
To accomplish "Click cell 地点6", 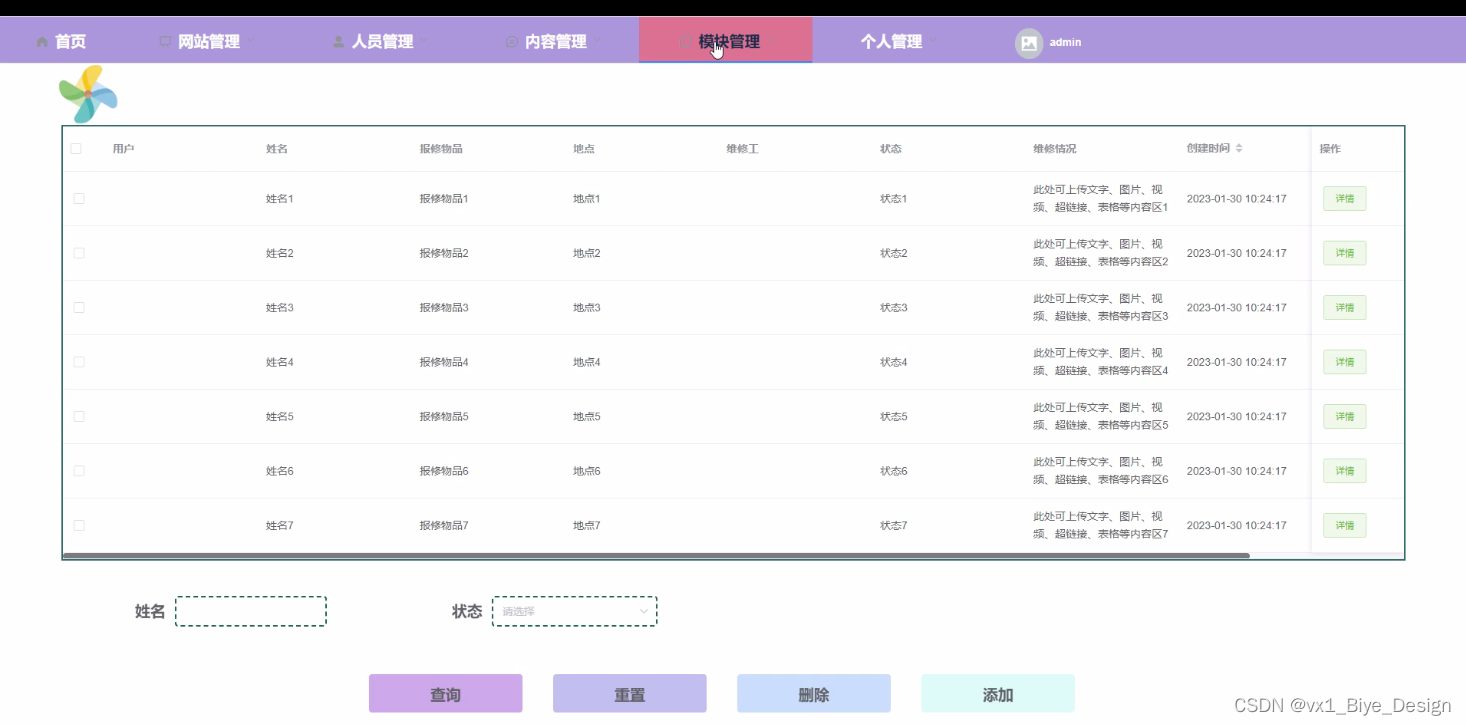I will pyautogui.click(x=587, y=471).
